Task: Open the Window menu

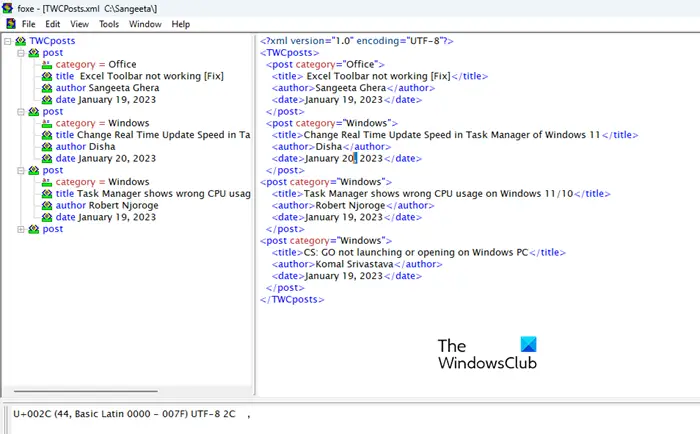Action: 145,24
